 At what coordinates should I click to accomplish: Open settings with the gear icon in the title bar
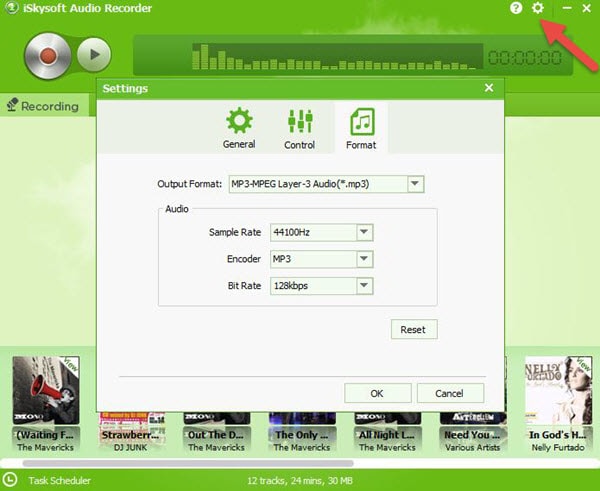click(538, 8)
